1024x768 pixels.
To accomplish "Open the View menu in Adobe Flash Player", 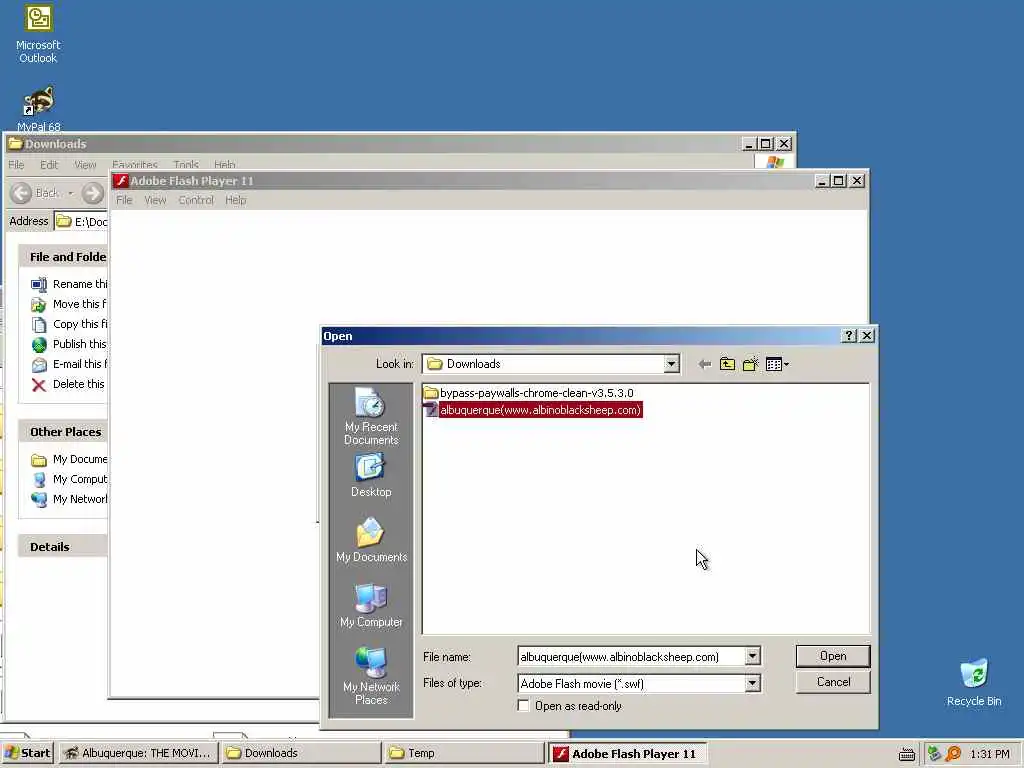I will tap(155, 200).
